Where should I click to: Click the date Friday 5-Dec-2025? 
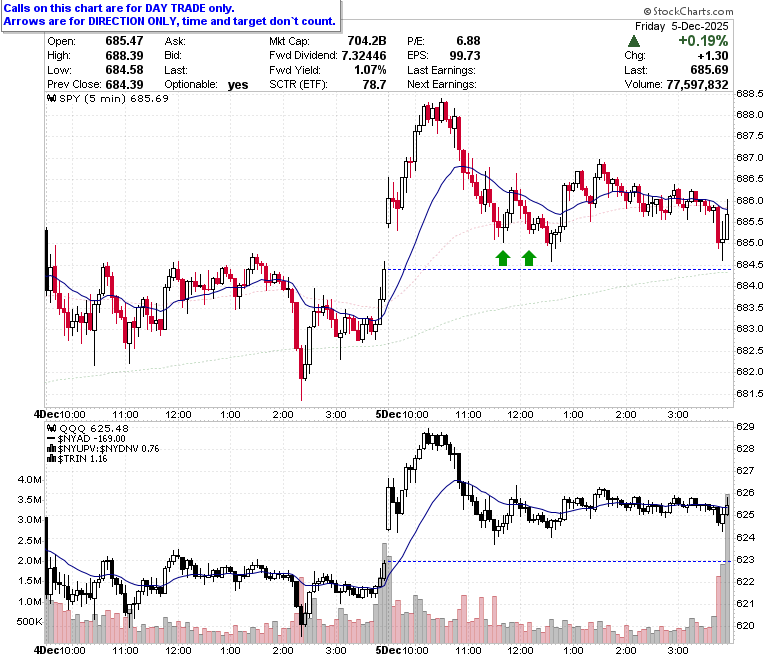click(682, 26)
